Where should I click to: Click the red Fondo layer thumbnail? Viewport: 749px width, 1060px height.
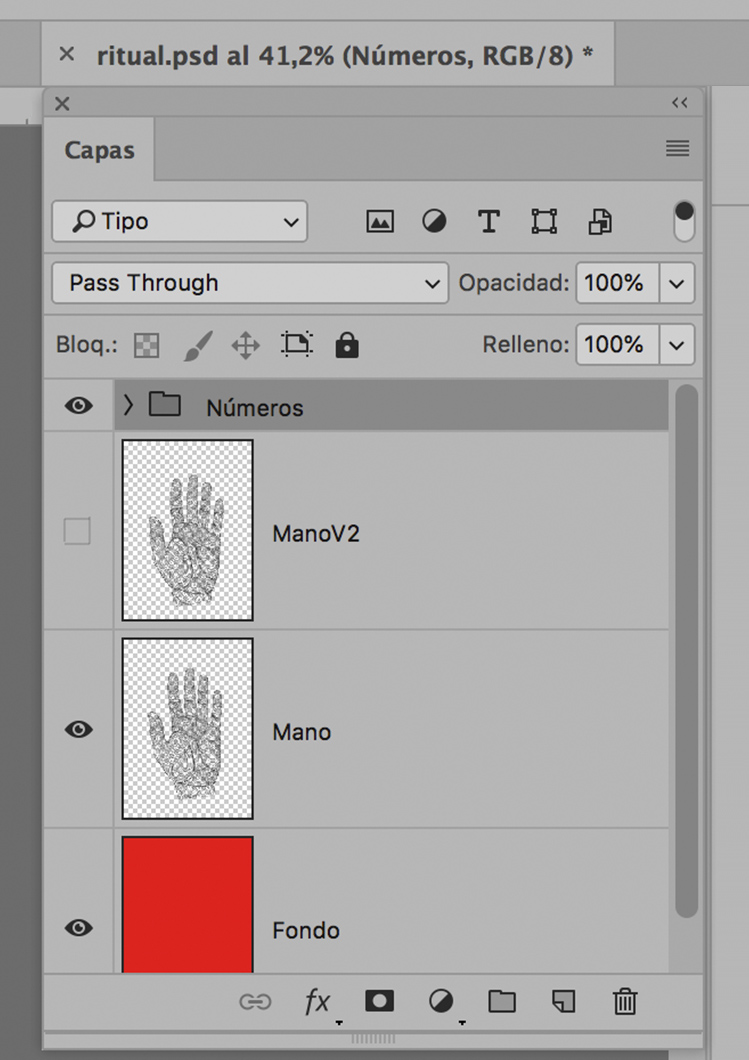point(187,904)
